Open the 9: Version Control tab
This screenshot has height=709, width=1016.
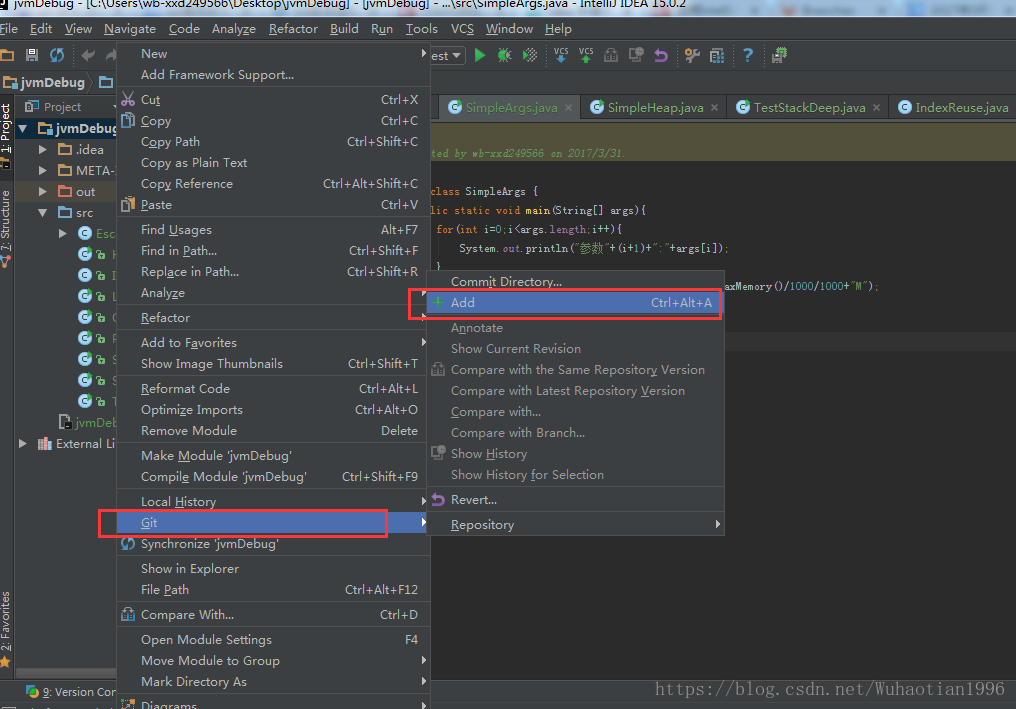coord(70,692)
